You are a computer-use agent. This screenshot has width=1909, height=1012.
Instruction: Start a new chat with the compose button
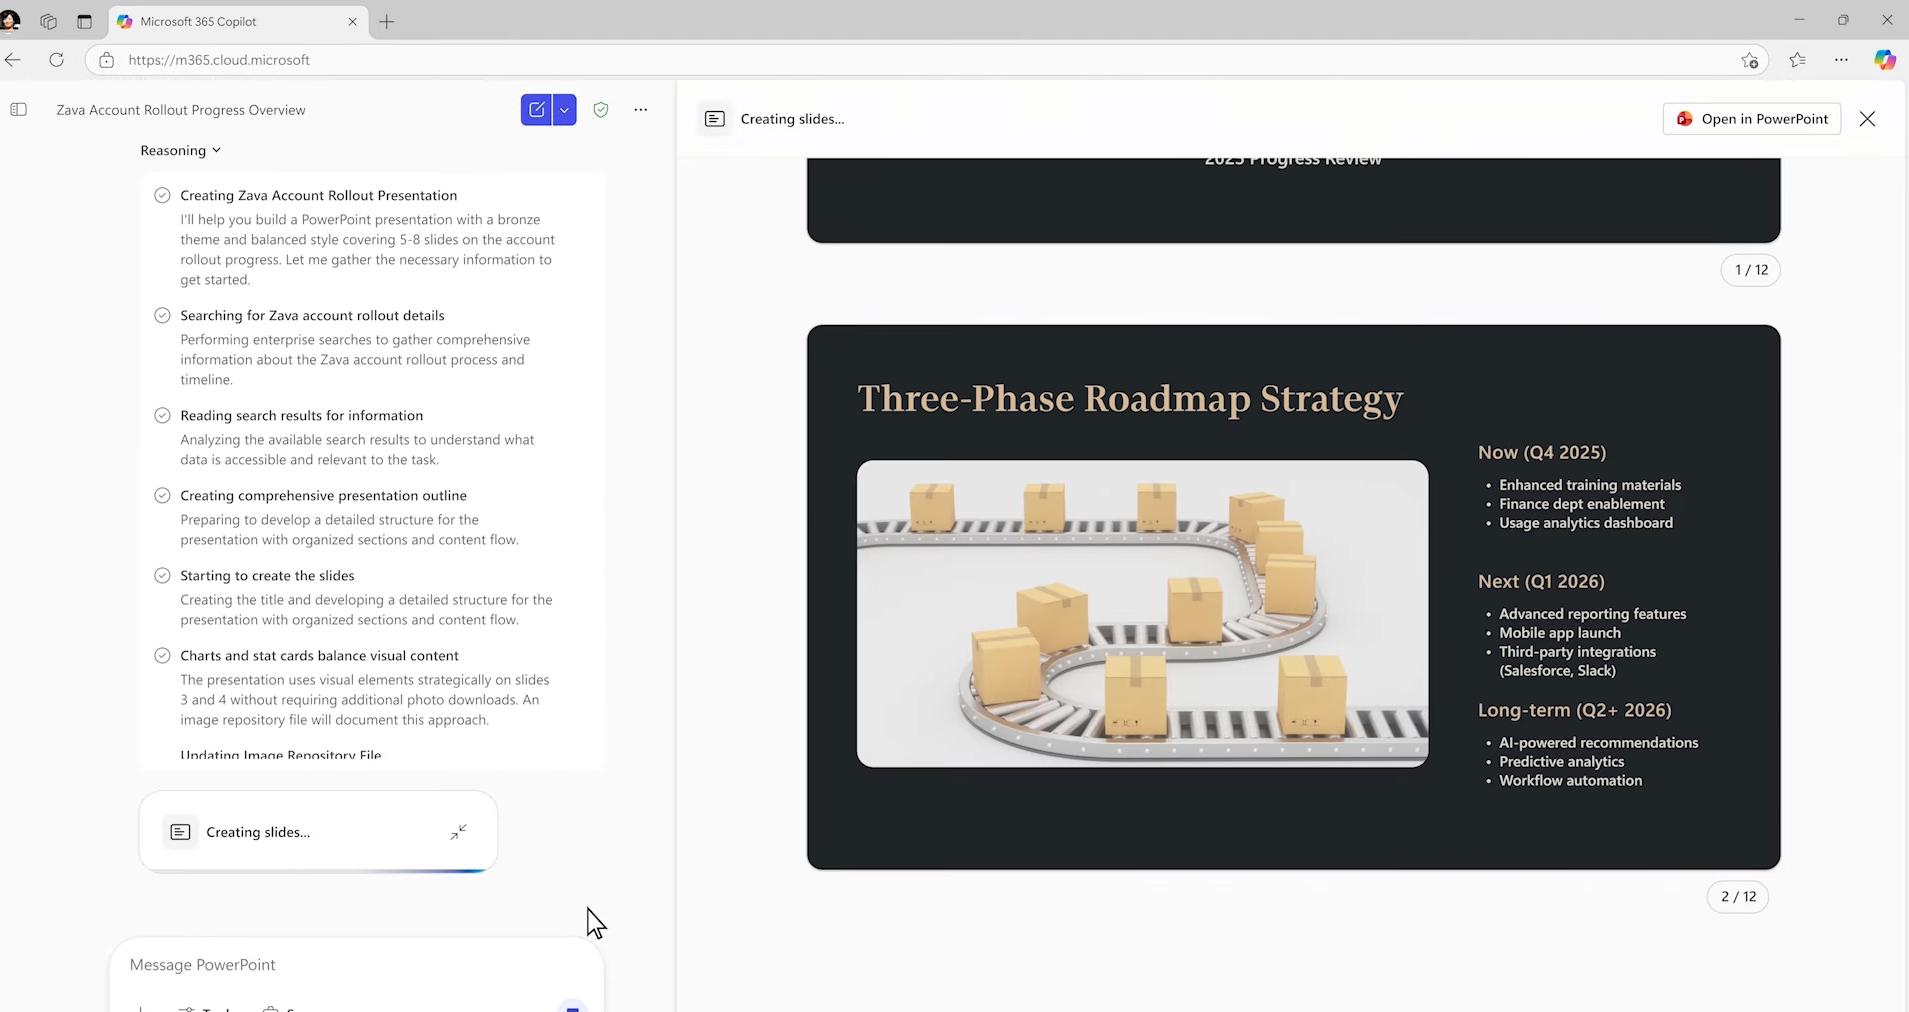[x=536, y=110]
